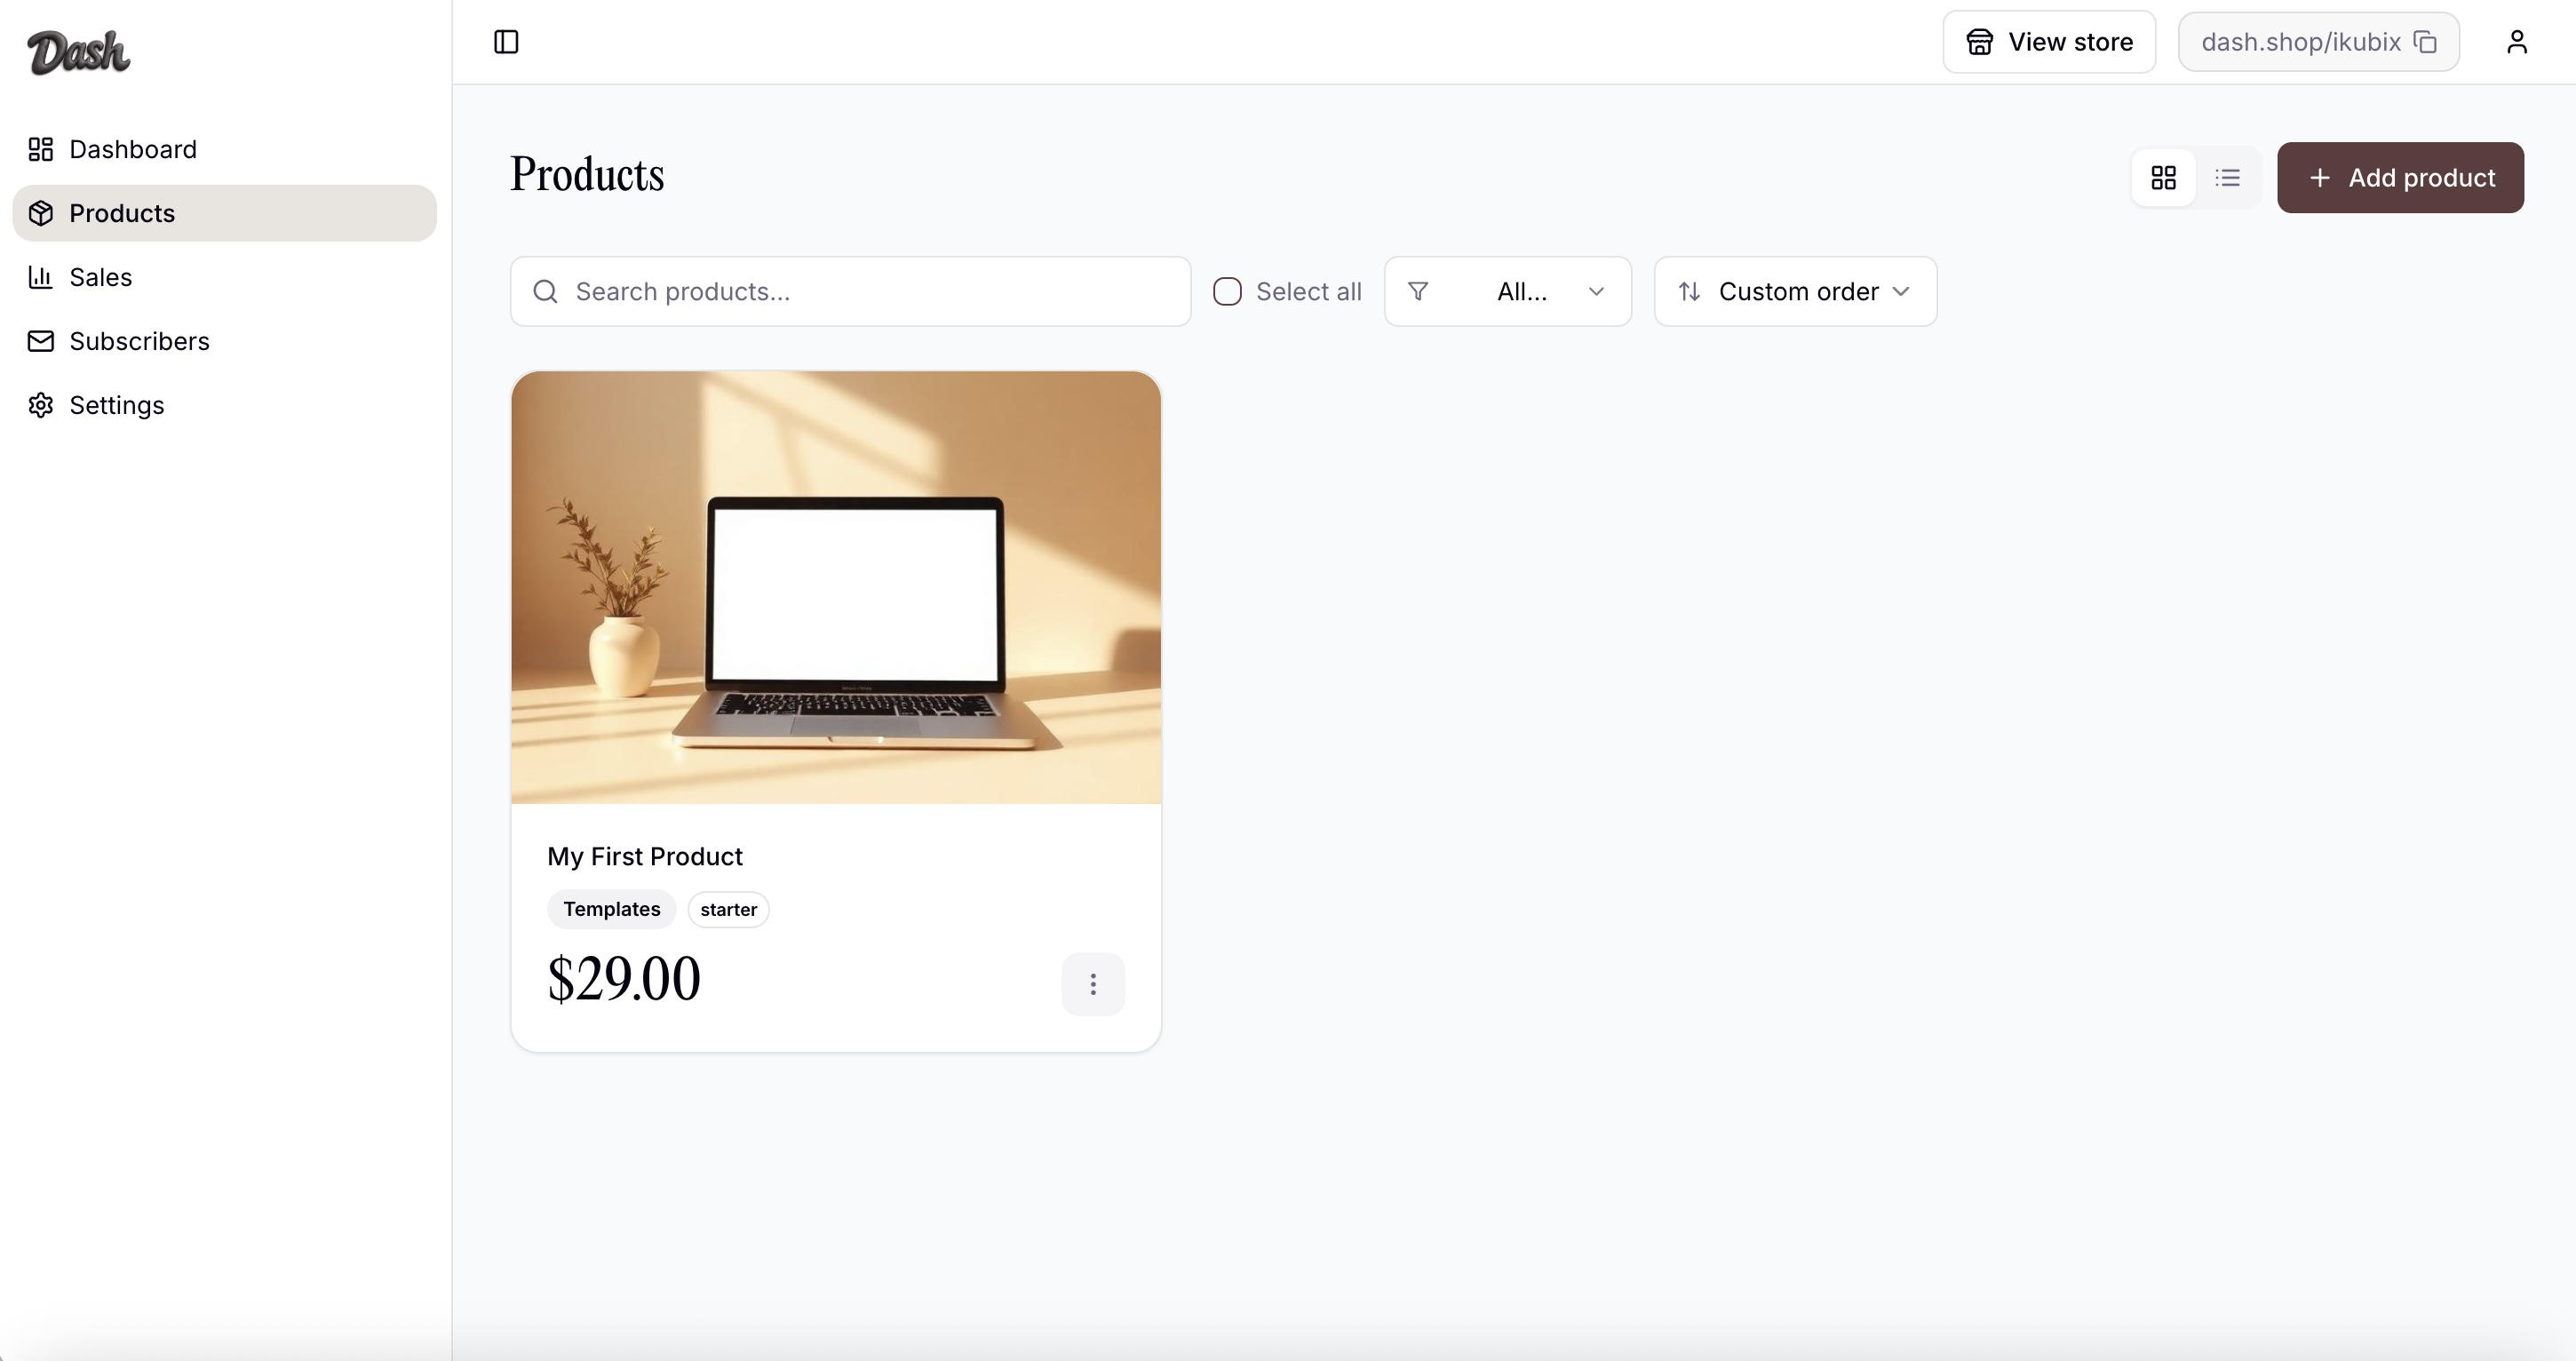Go to Dashboard in the sidebar
Viewport: 2576px width, 1361px height.
coord(132,149)
